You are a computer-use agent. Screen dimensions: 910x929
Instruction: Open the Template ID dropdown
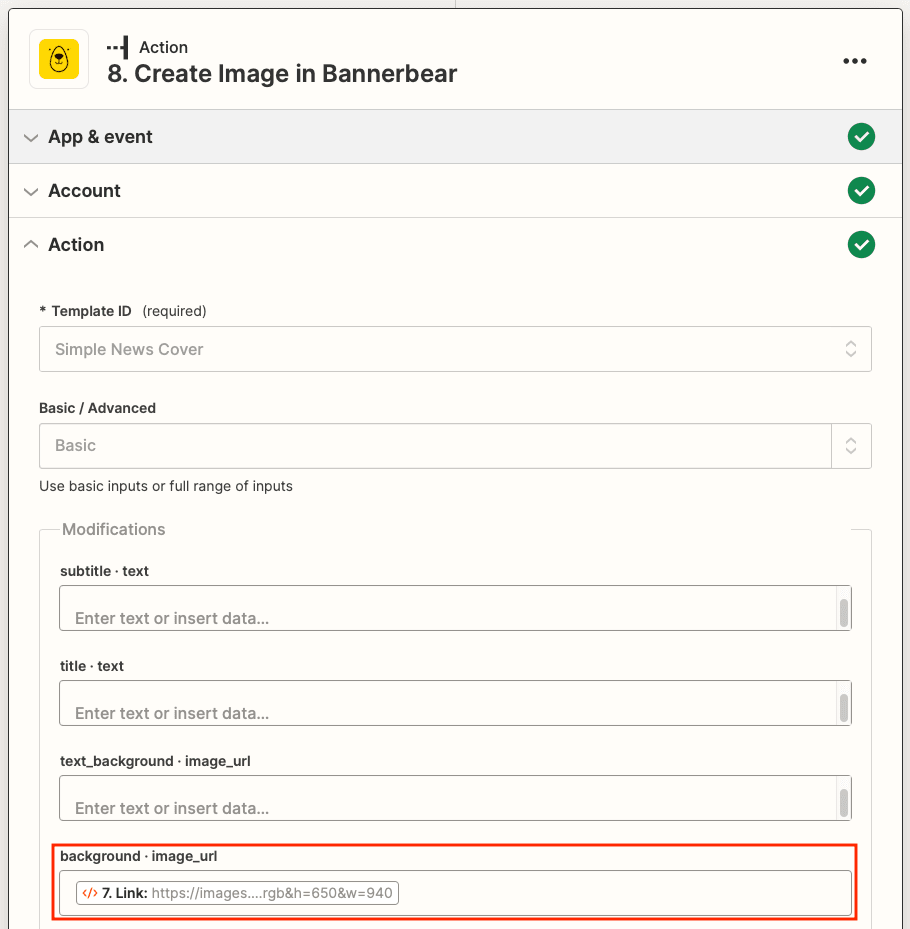pyautogui.click(x=851, y=349)
